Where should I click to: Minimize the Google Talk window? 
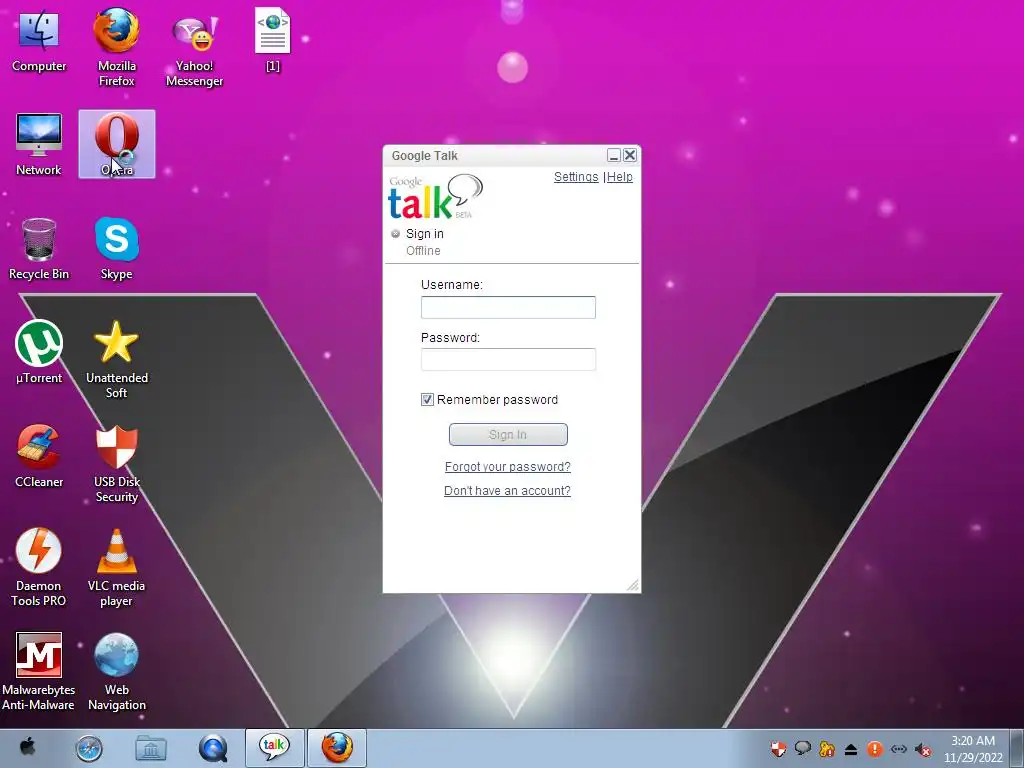pyautogui.click(x=613, y=155)
